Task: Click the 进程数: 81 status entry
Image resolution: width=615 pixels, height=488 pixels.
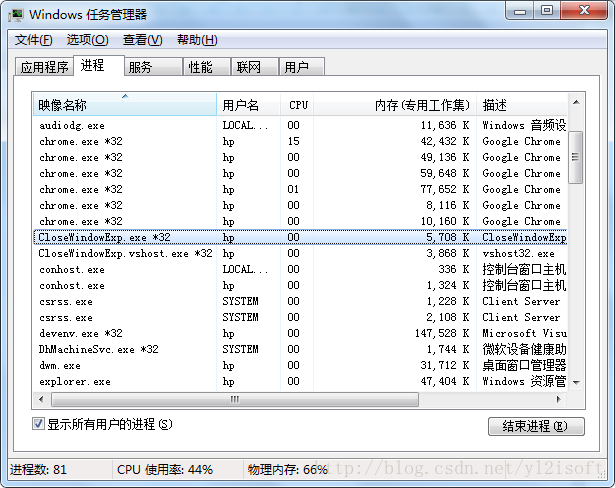Action: (x=38, y=470)
